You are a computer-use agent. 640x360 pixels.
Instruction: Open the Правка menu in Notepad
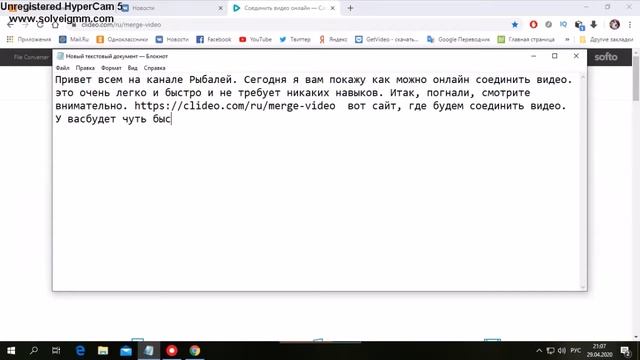click(x=85, y=68)
